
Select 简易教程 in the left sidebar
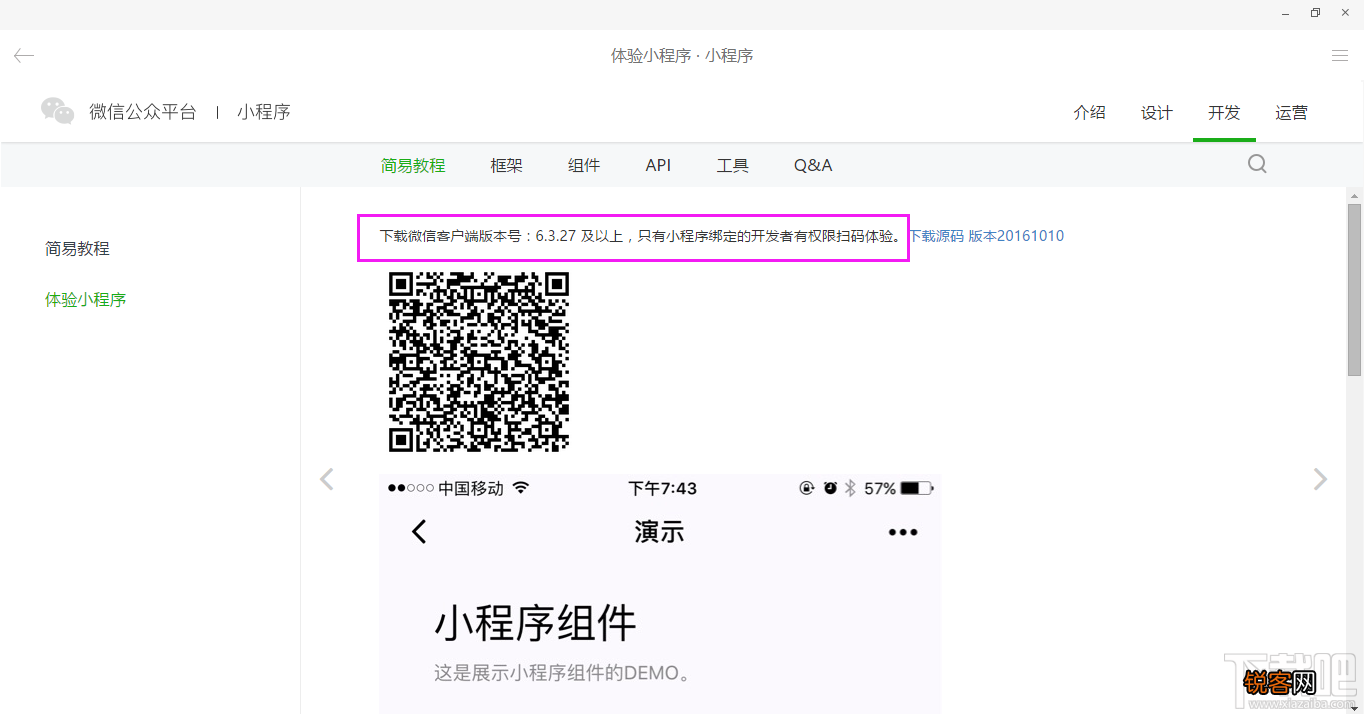tap(77, 248)
